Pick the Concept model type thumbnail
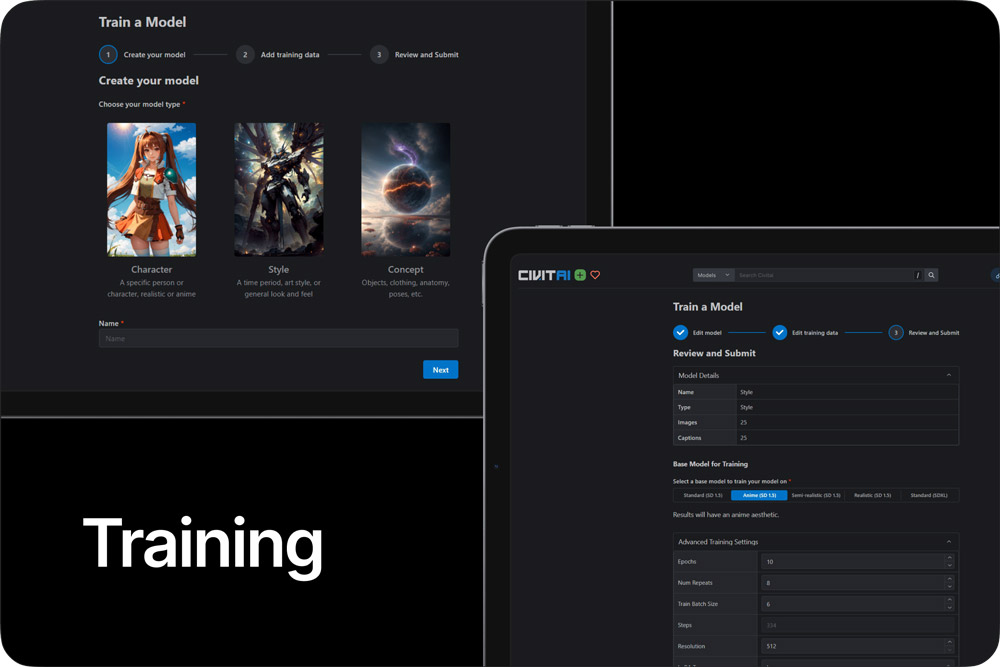The width and height of the screenshot is (1000, 667). click(406, 189)
